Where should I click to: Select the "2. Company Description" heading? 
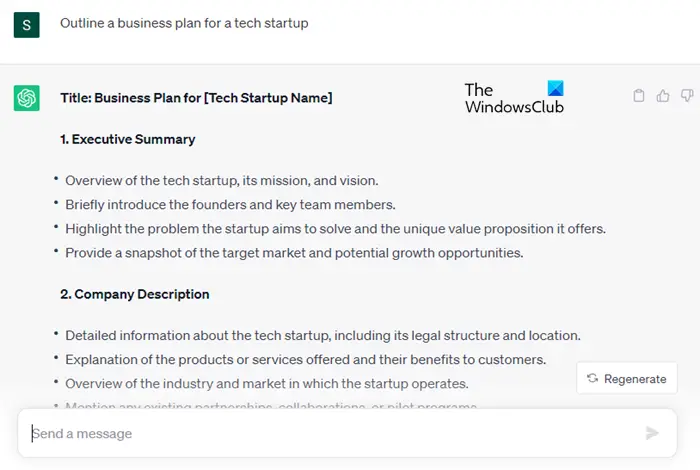[135, 294]
